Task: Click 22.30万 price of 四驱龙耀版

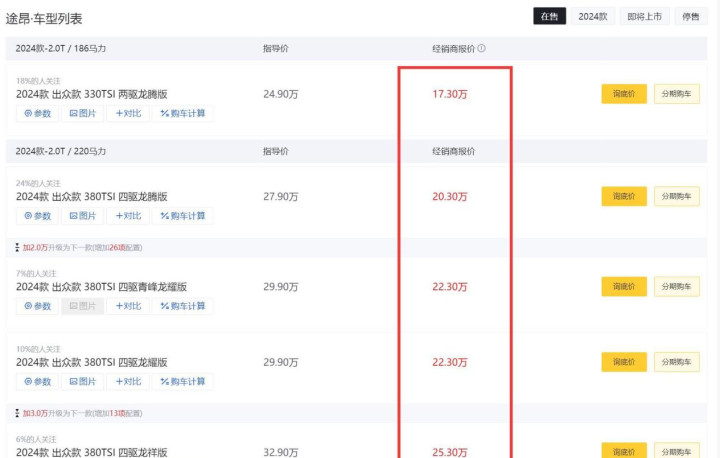Action: tap(450, 362)
